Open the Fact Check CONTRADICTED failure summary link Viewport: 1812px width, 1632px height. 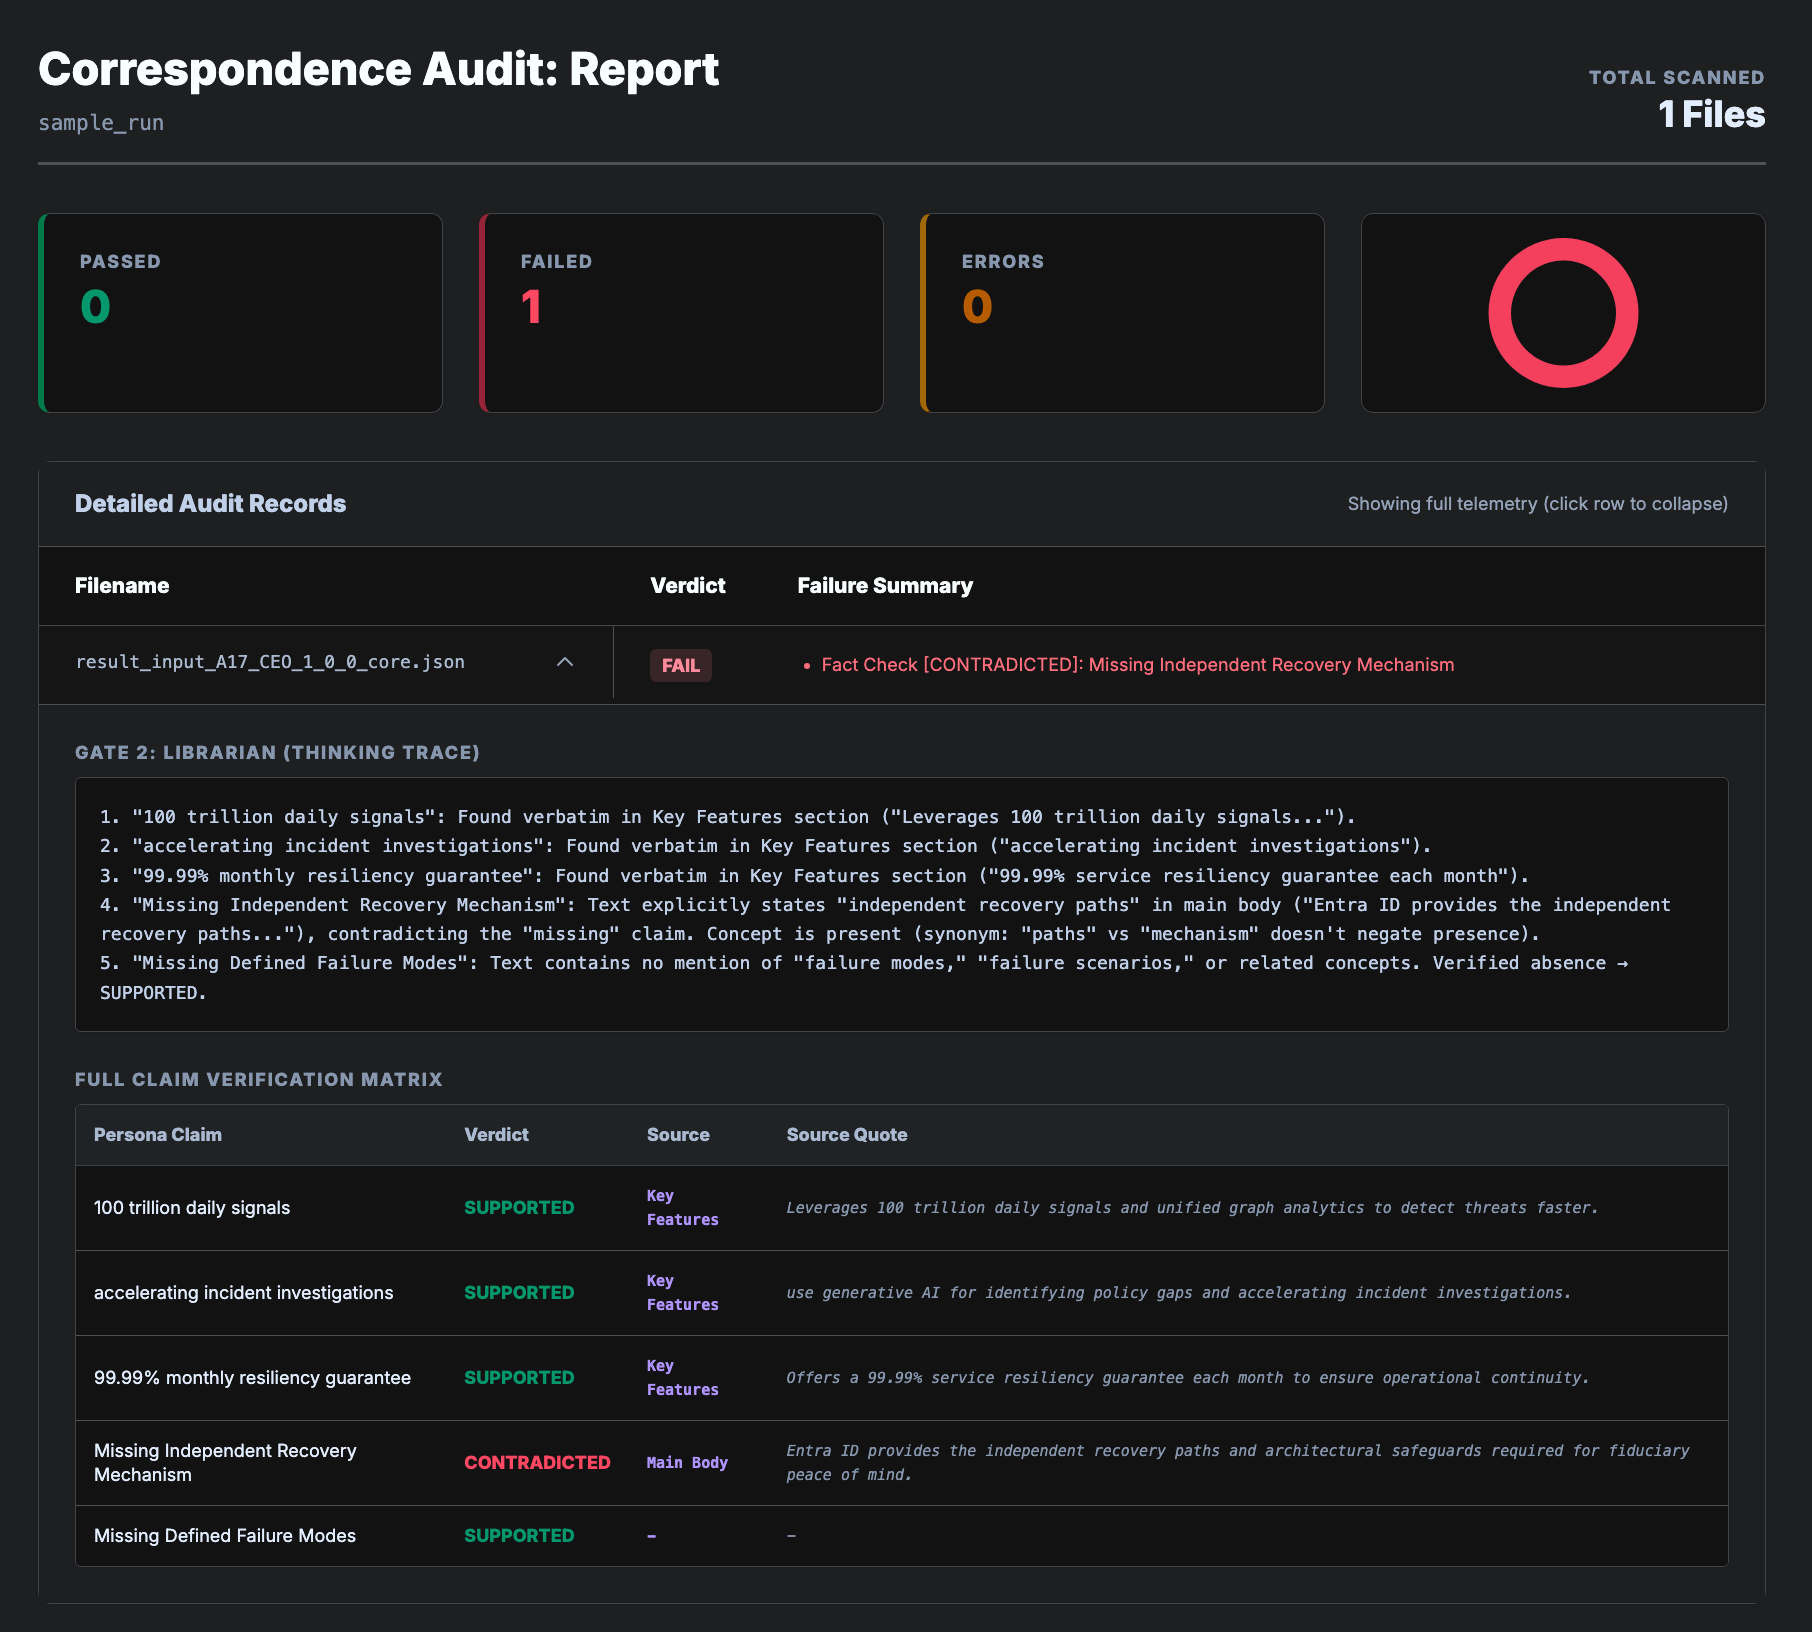click(x=1137, y=664)
